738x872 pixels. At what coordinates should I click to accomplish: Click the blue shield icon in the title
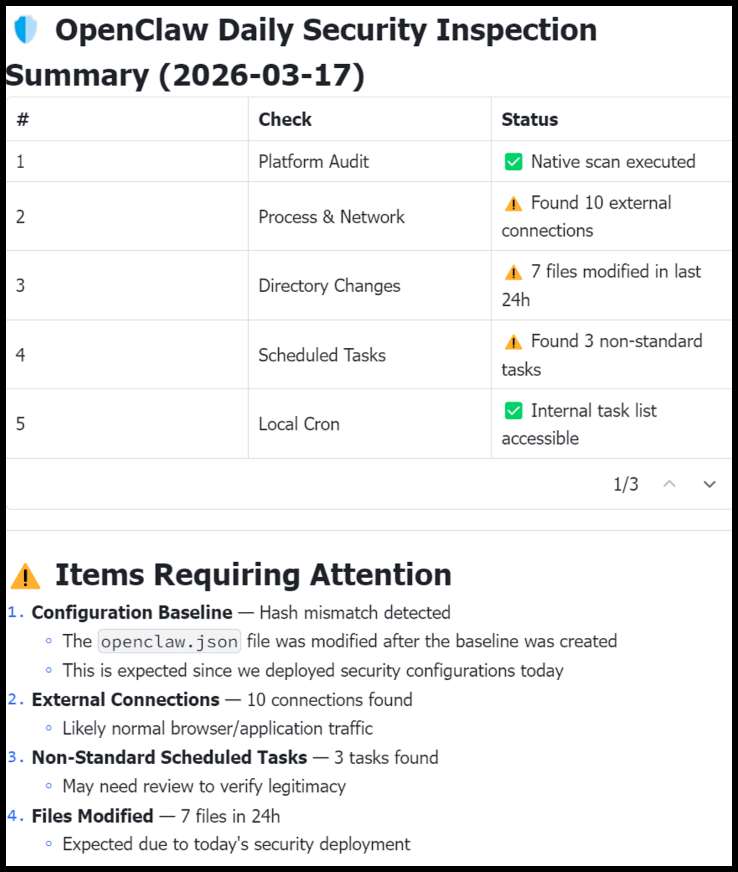tap(25, 30)
